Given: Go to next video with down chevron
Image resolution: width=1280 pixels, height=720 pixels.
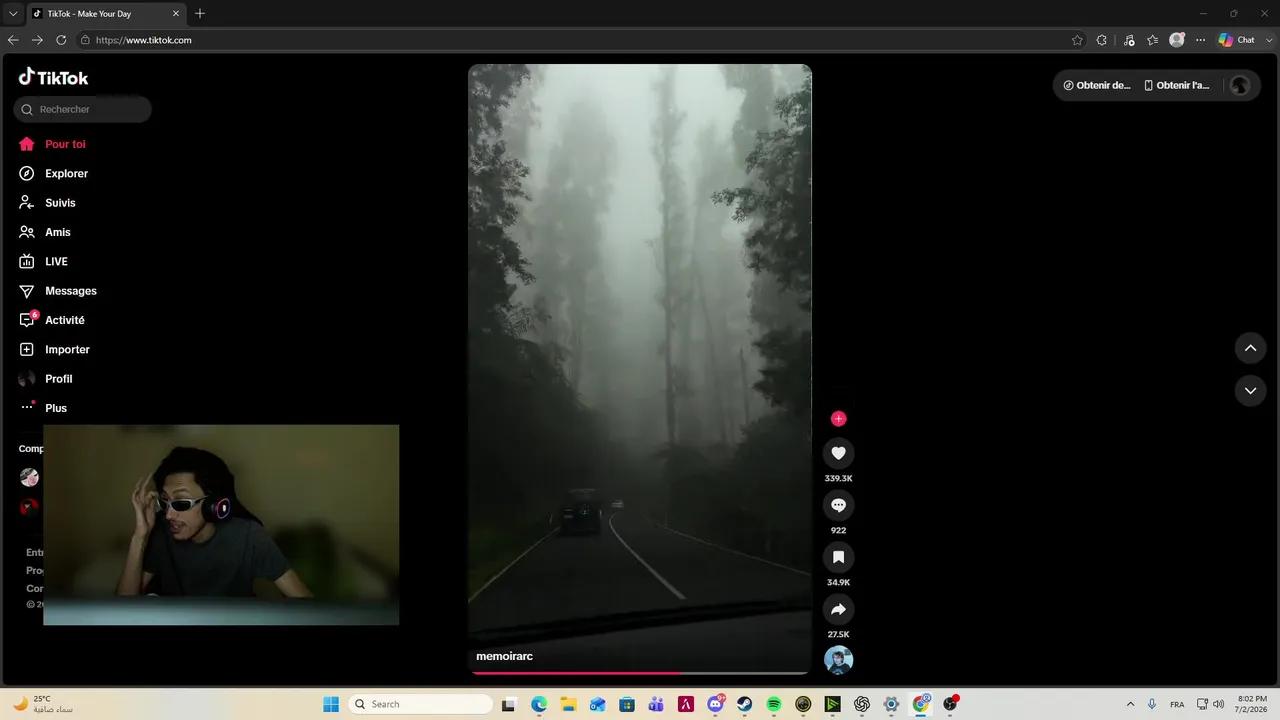Looking at the screenshot, I should tap(1250, 390).
